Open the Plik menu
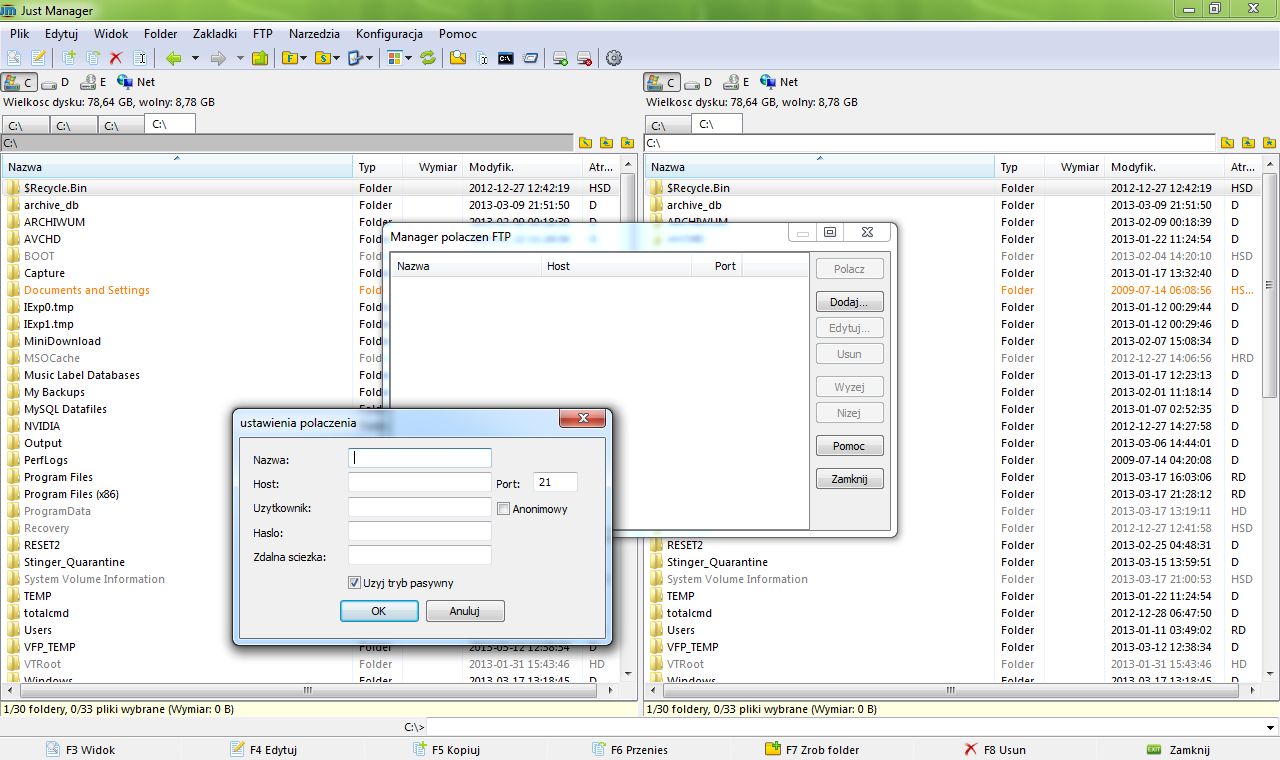 pos(20,34)
